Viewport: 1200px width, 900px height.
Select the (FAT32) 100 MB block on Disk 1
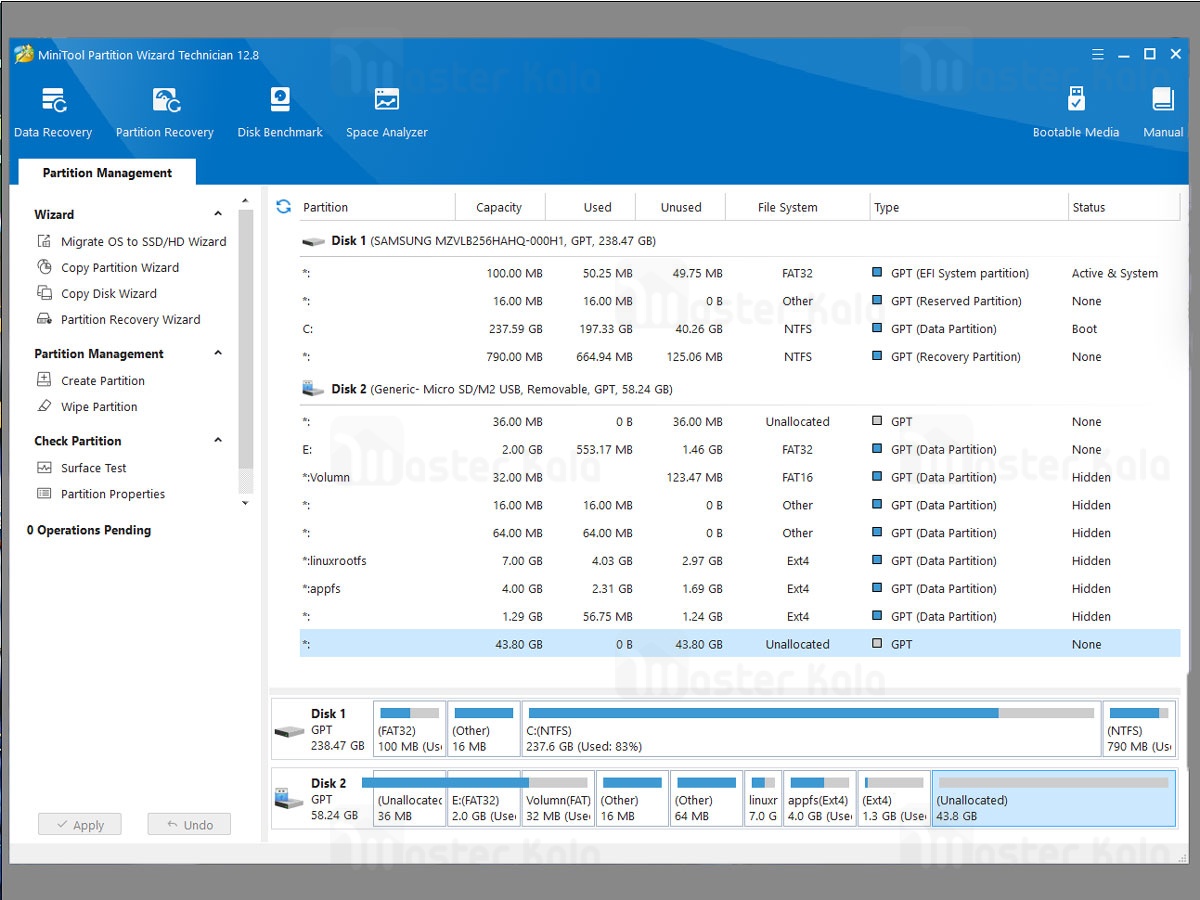tap(409, 729)
